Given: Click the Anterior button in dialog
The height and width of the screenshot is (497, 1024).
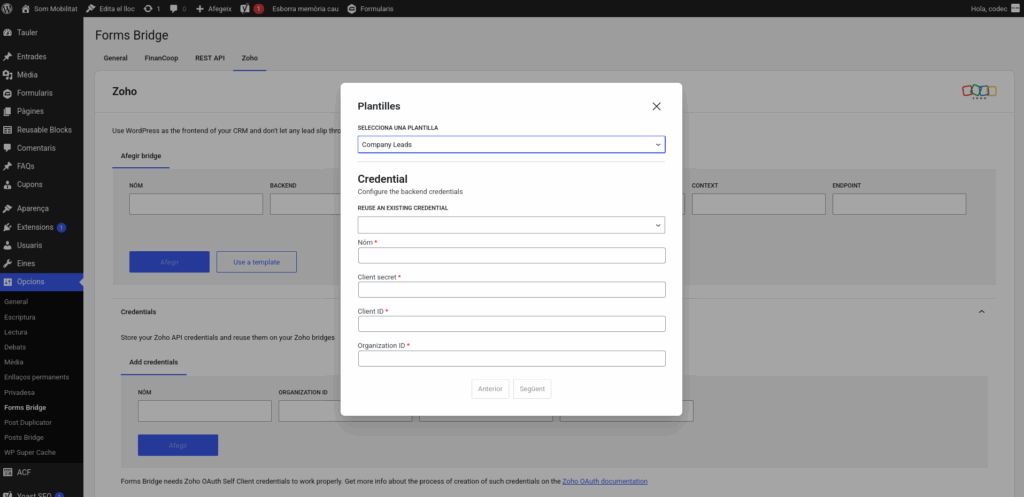Looking at the screenshot, I should tap(490, 389).
